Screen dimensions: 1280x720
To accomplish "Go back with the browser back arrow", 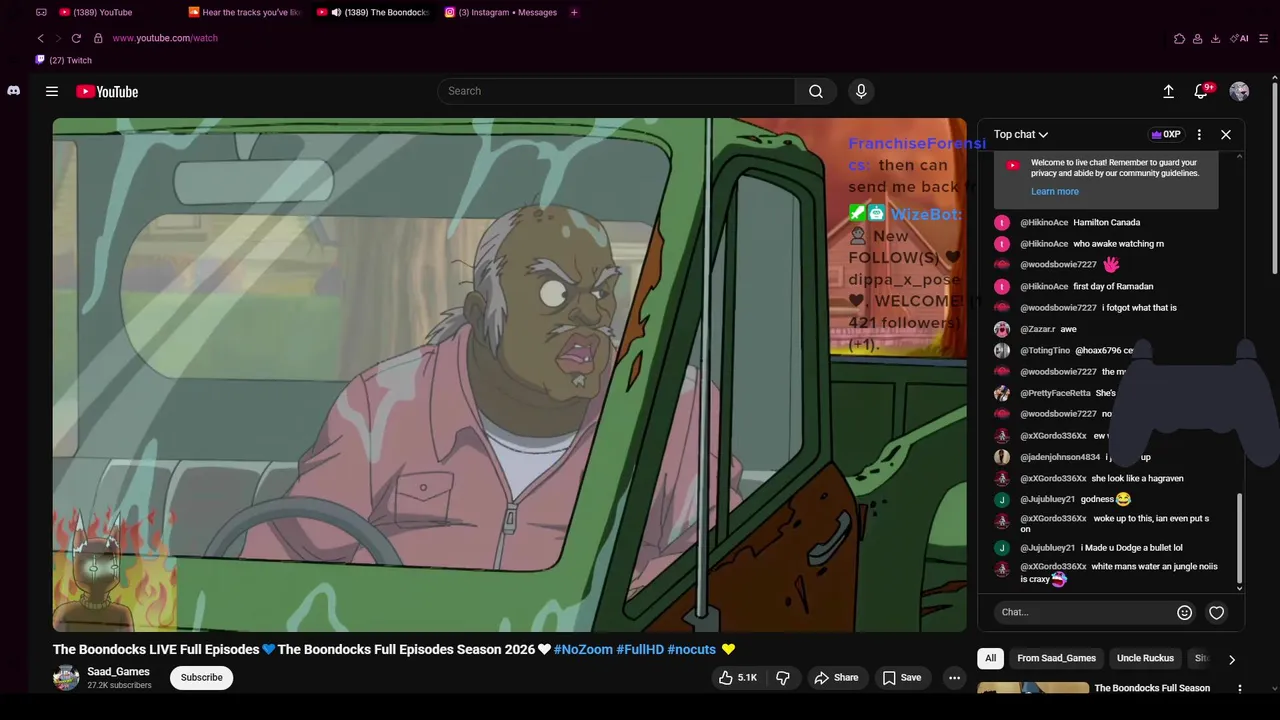I will tap(40, 38).
